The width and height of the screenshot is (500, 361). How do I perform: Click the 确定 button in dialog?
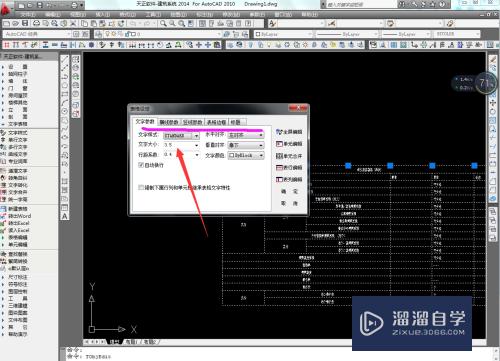pyautogui.click(x=289, y=192)
